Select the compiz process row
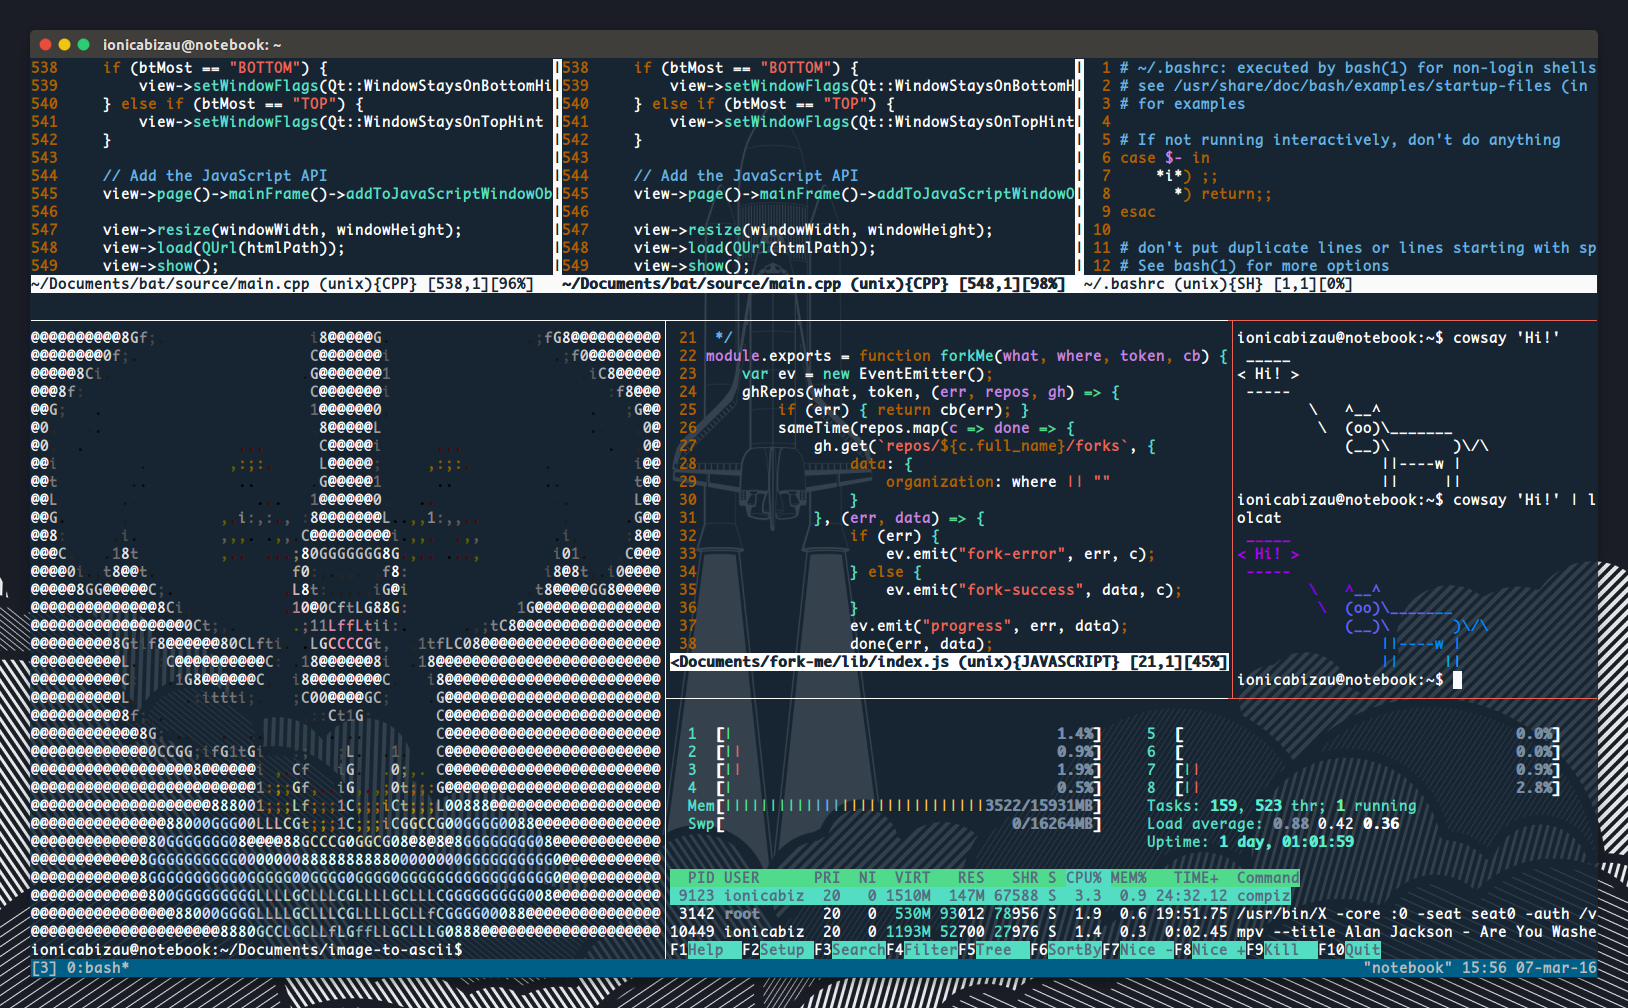The width and height of the screenshot is (1628, 1008). [x=1000, y=895]
